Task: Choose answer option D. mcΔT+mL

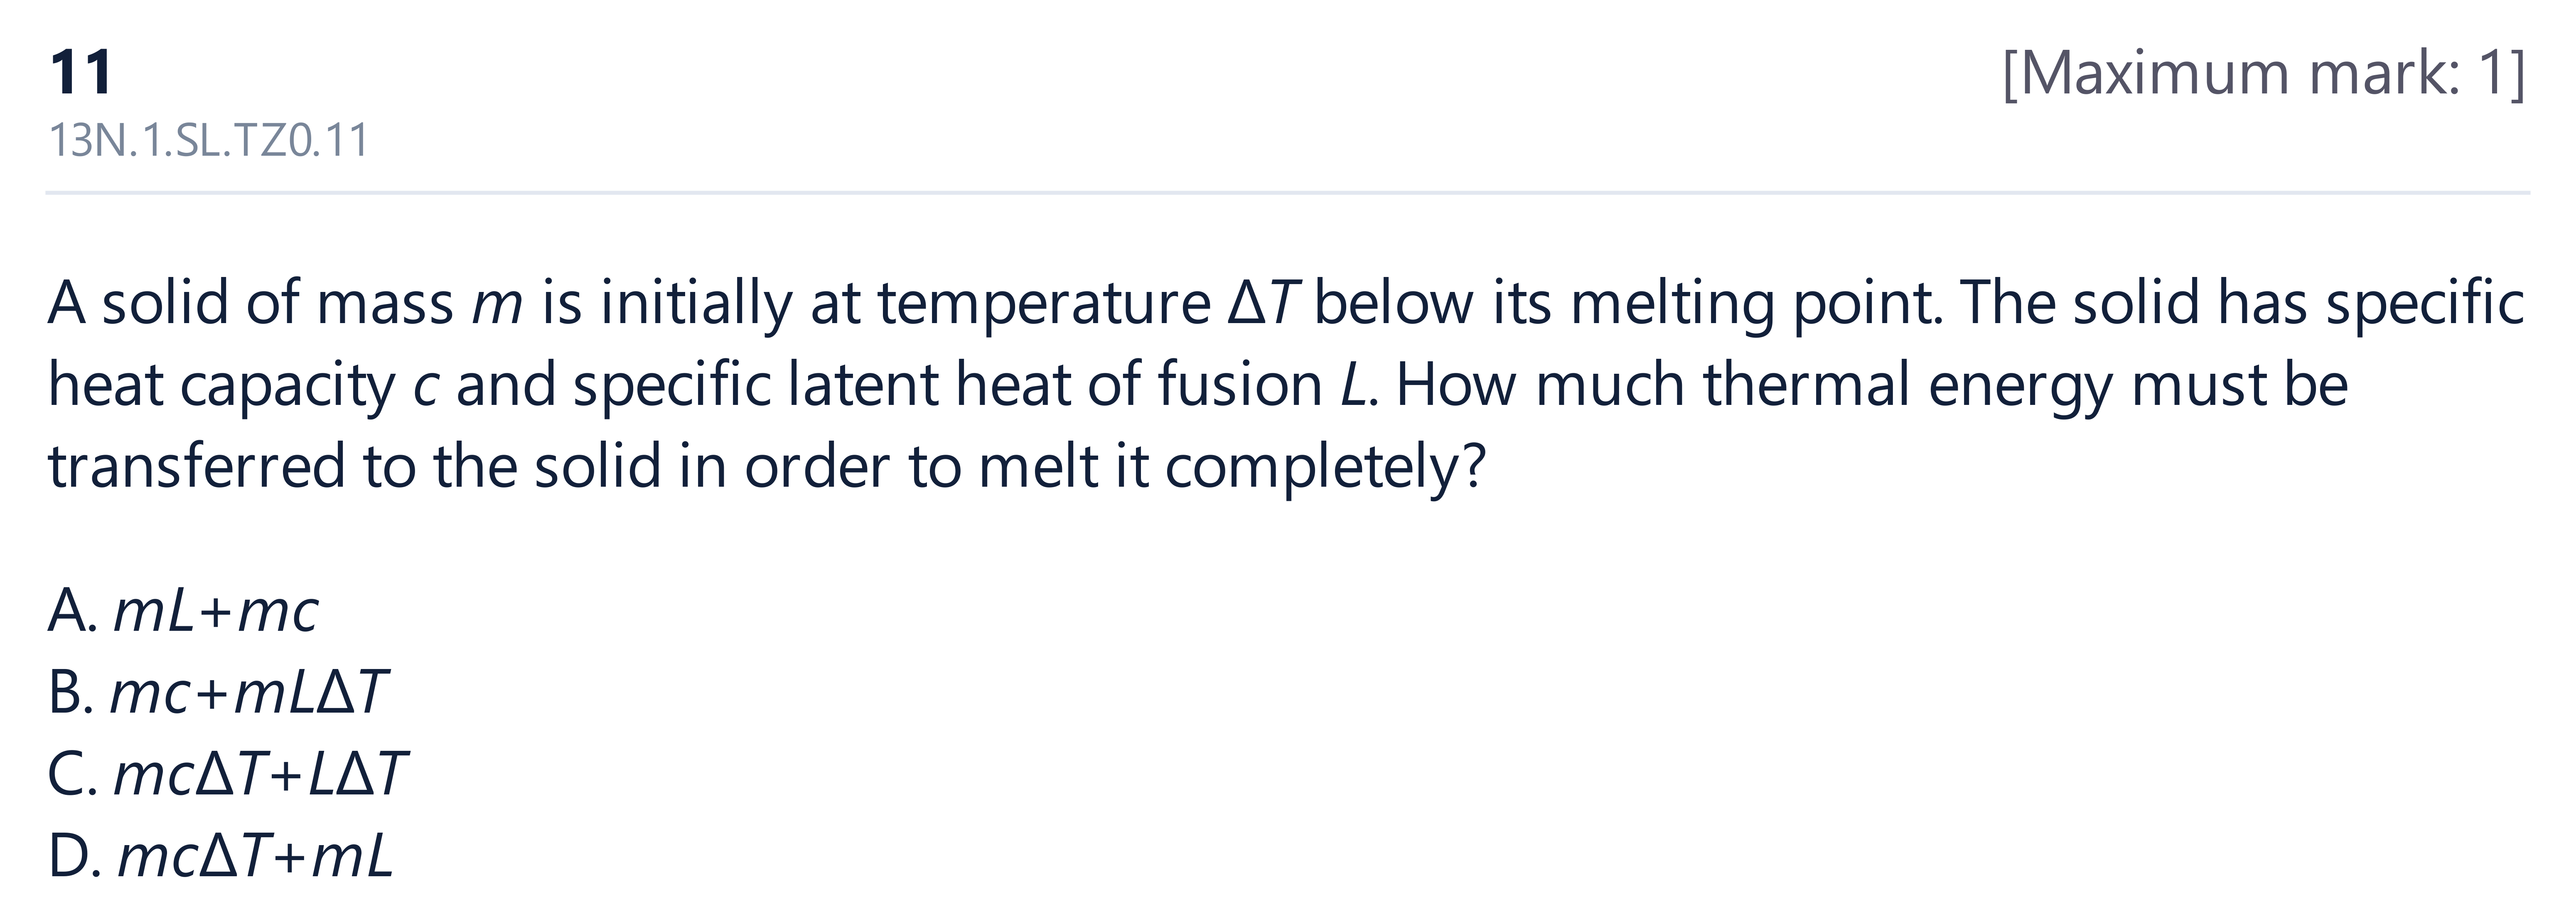Action: coord(220,856)
